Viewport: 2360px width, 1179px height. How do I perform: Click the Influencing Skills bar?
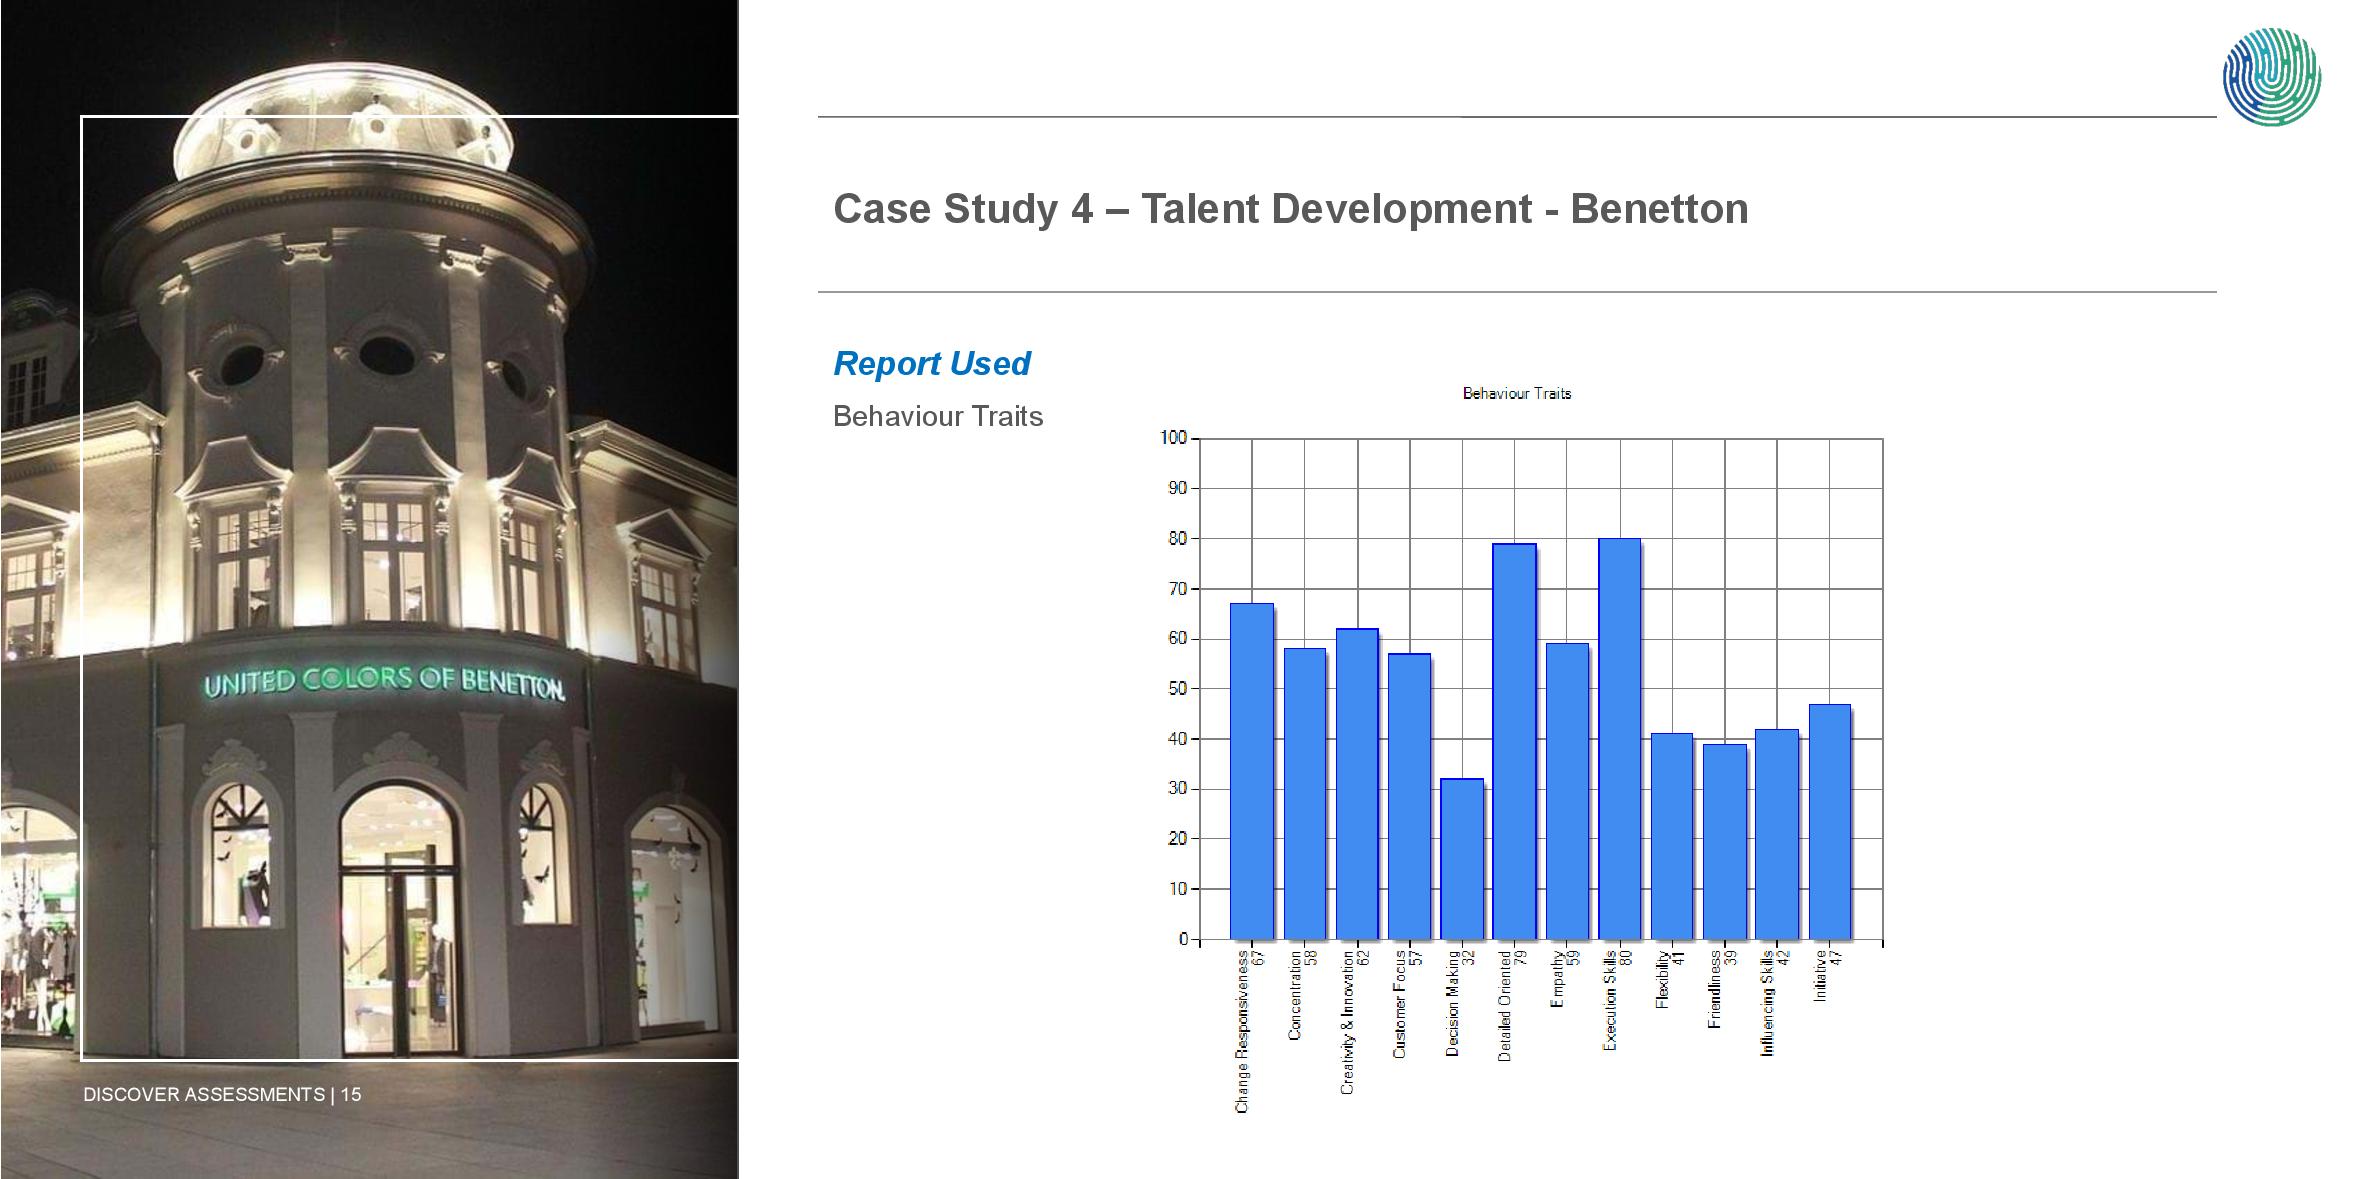point(1777,834)
